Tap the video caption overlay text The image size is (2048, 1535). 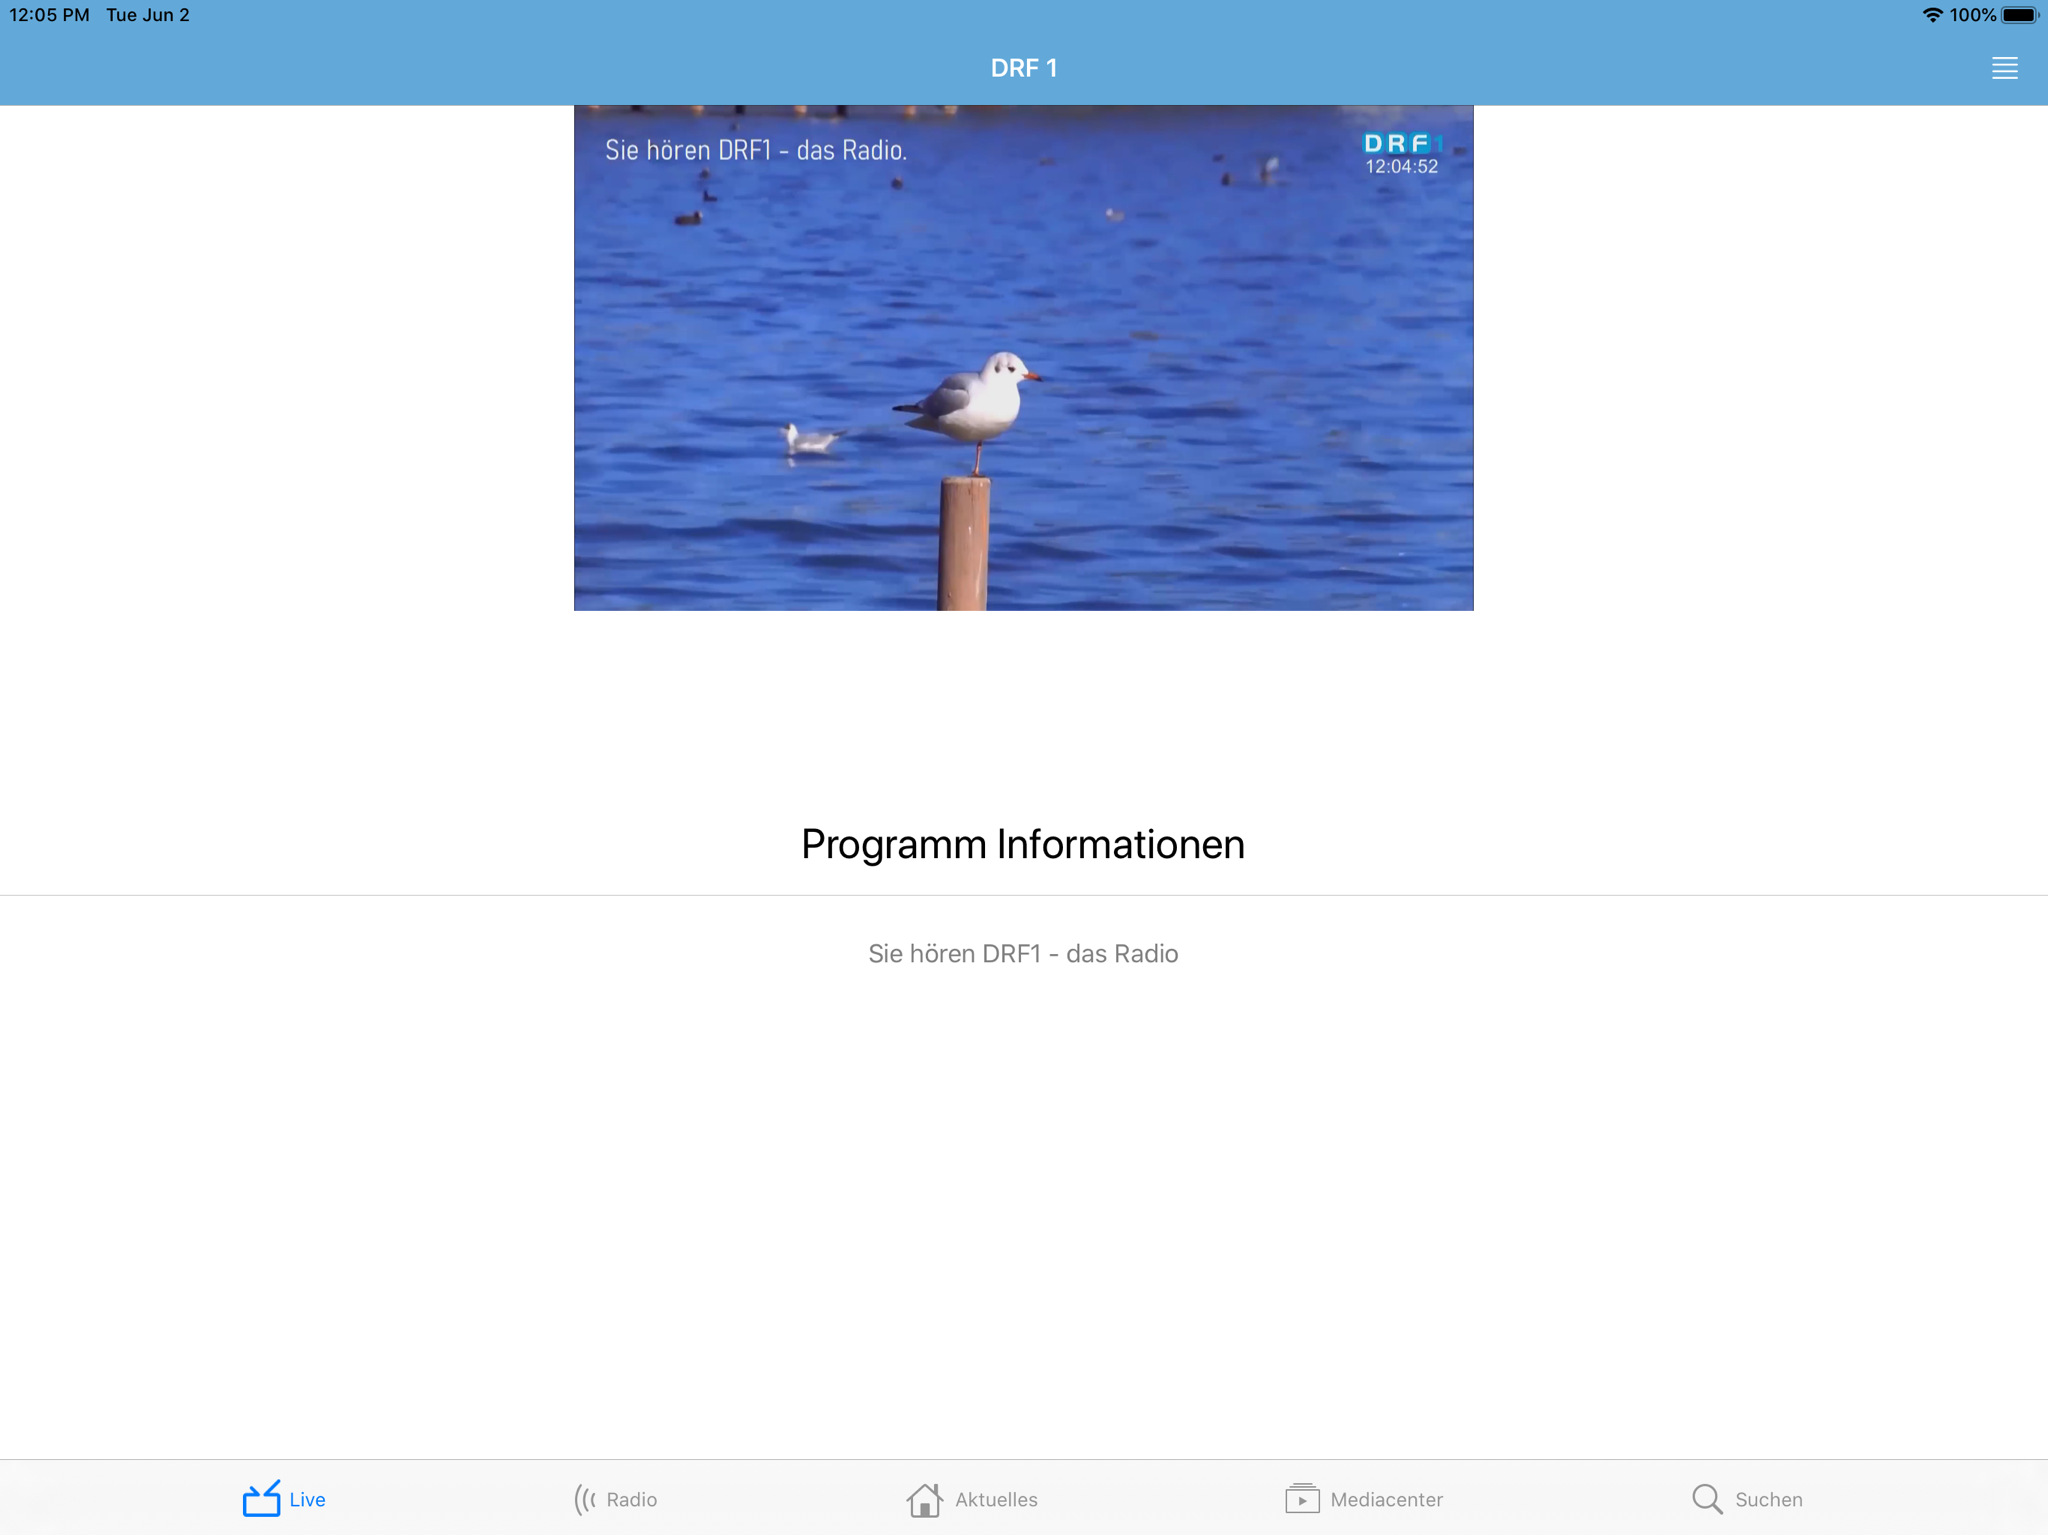755,150
